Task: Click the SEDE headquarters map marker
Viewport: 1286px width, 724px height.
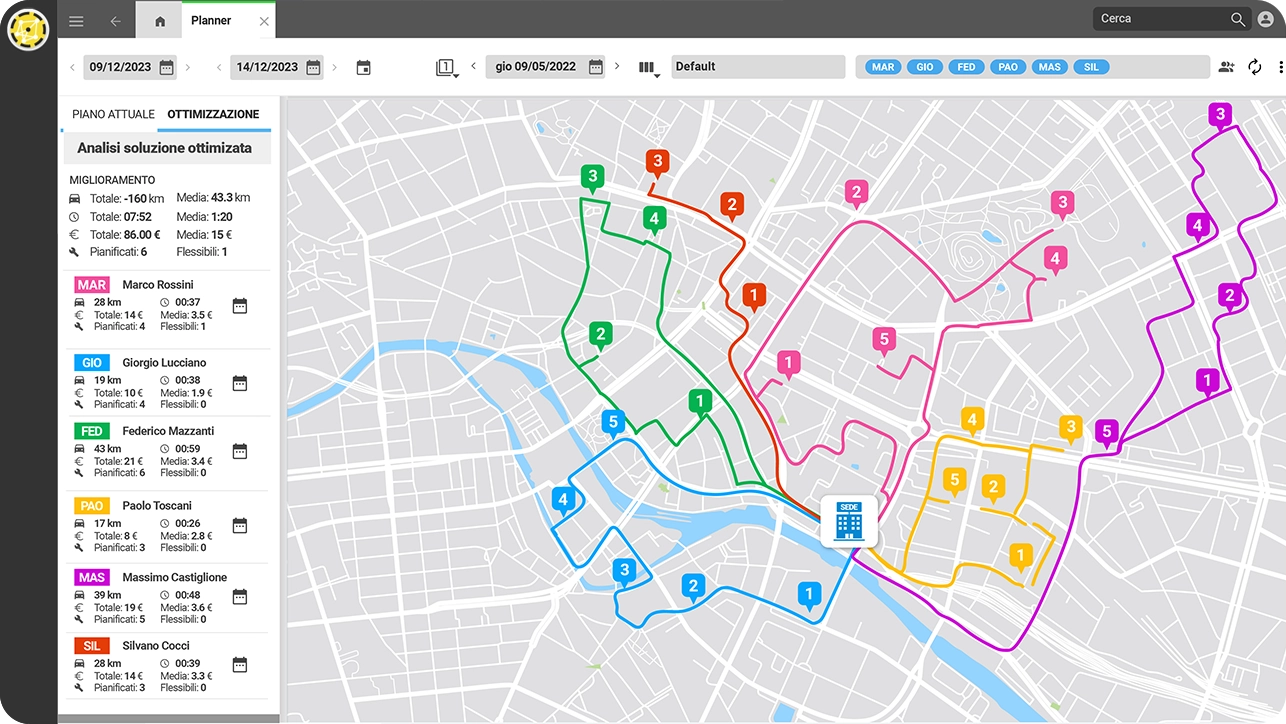Action: tap(848, 520)
